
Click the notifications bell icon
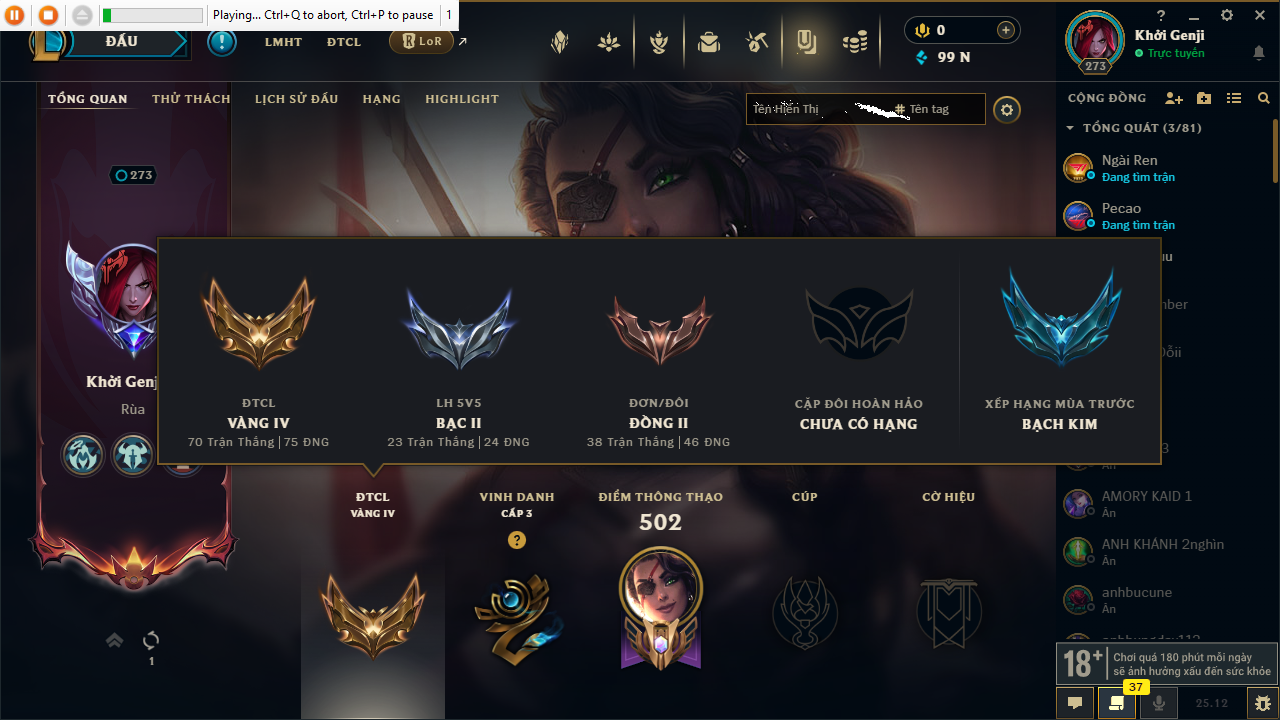pos(1259,53)
